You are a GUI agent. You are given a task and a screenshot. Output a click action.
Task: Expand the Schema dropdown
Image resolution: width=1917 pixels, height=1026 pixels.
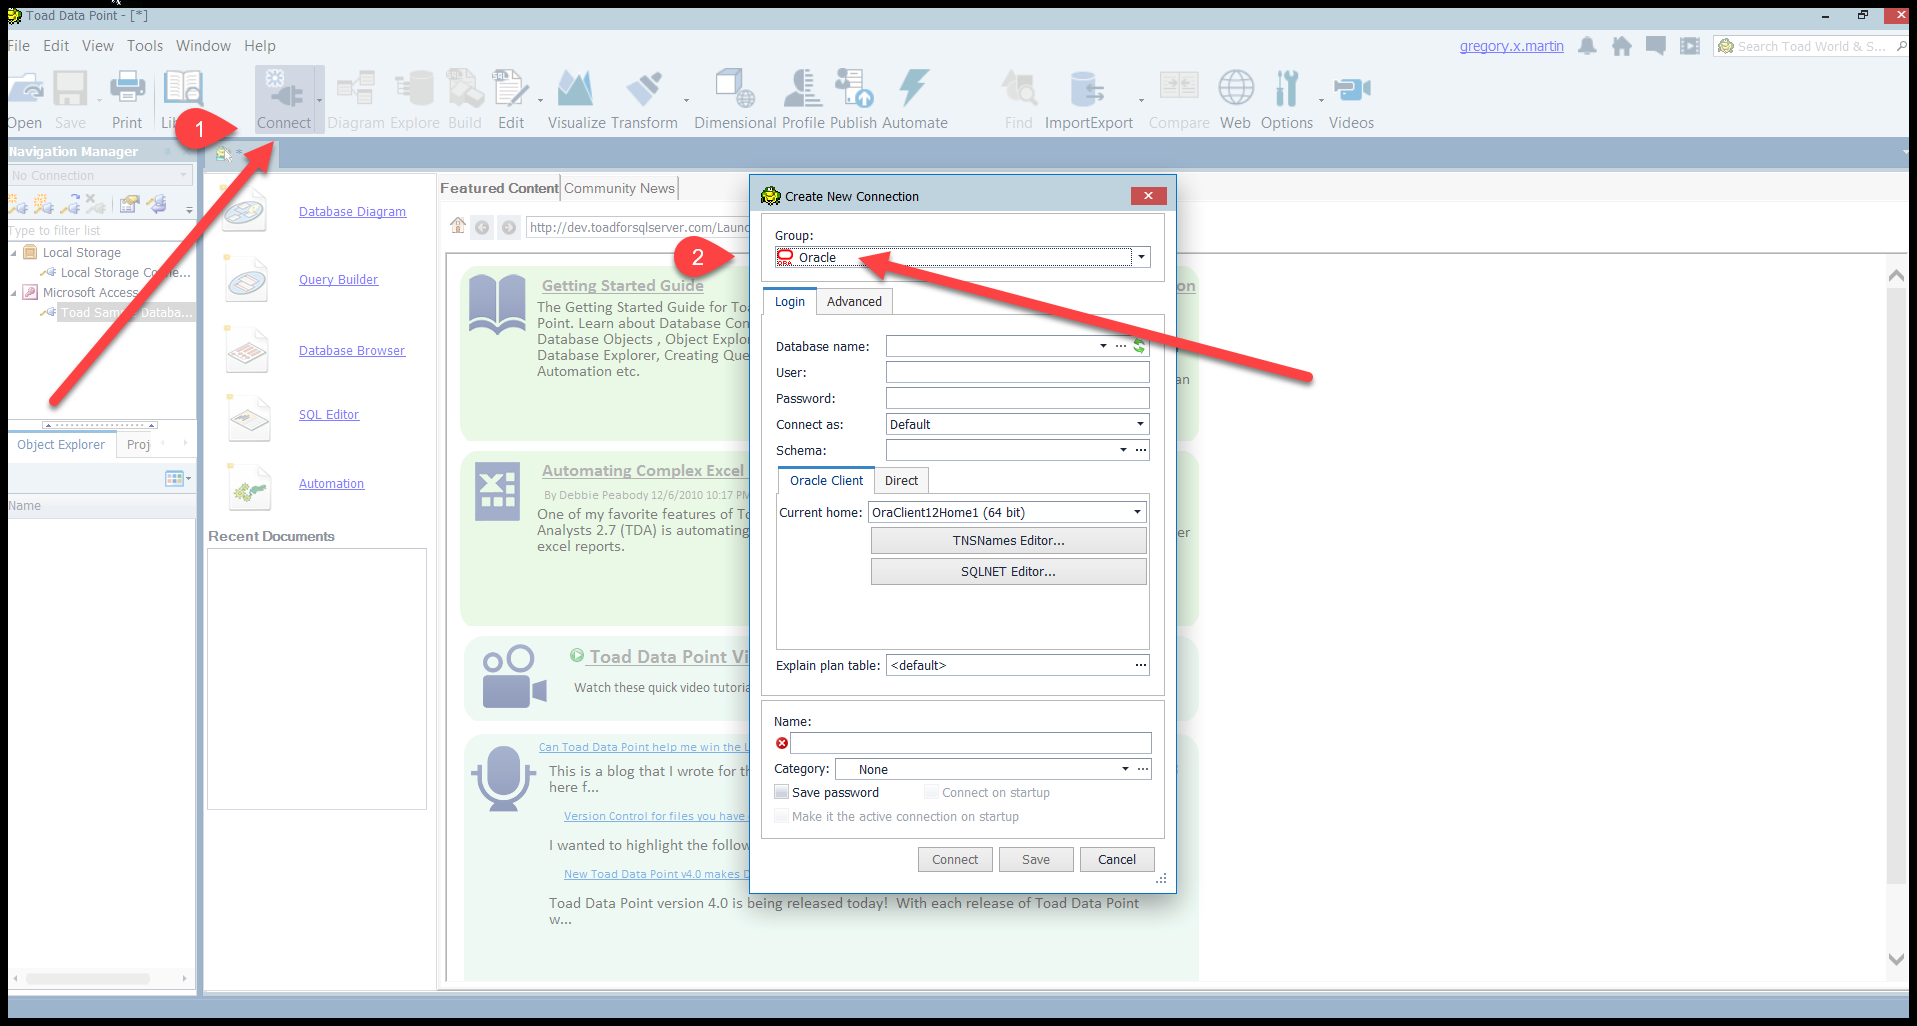(1123, 450)
